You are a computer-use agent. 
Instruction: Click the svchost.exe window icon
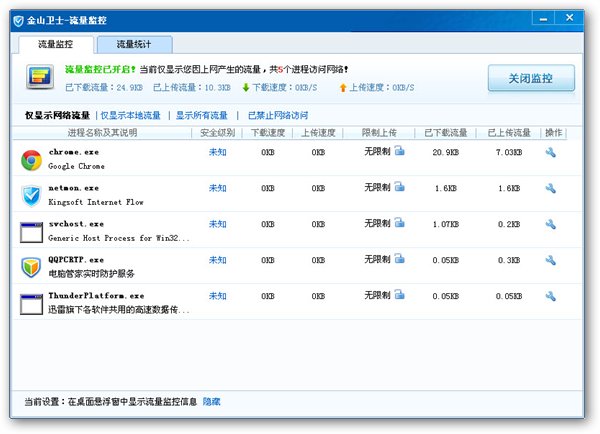coord(31,232)
